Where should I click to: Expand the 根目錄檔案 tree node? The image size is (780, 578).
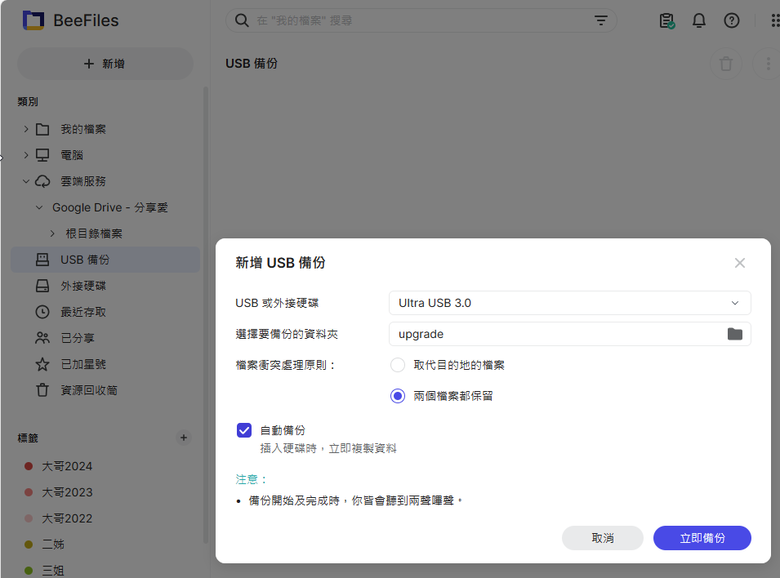[52, 233]
